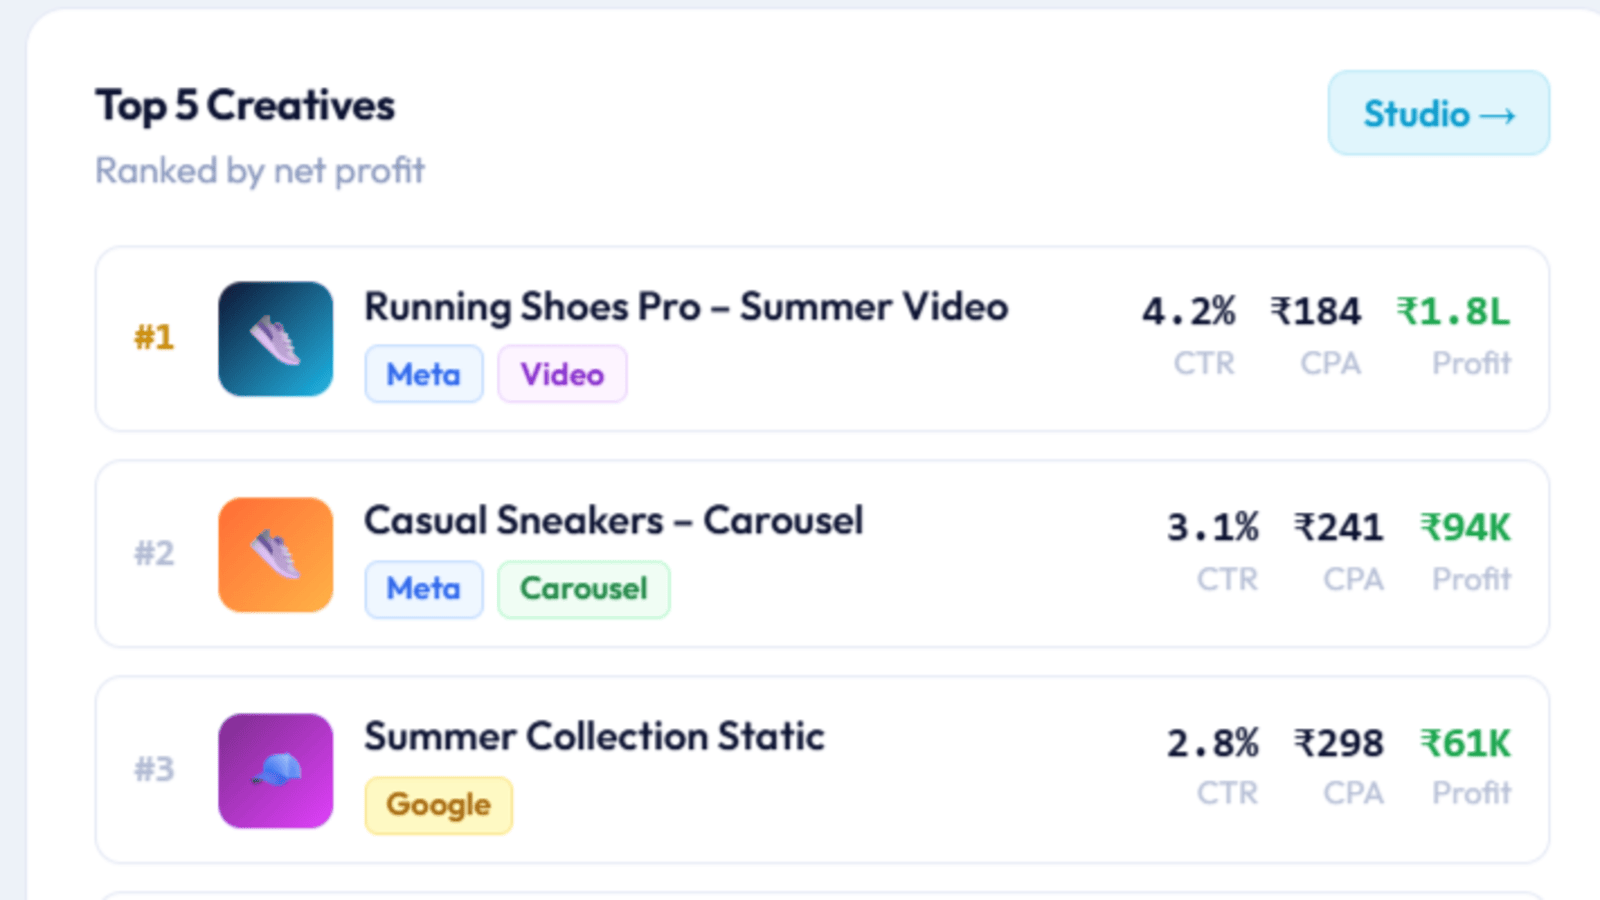This screenshot has width=1600, height=900.
Task: Open Summer Collection Static title
Action: pos(594,737)
